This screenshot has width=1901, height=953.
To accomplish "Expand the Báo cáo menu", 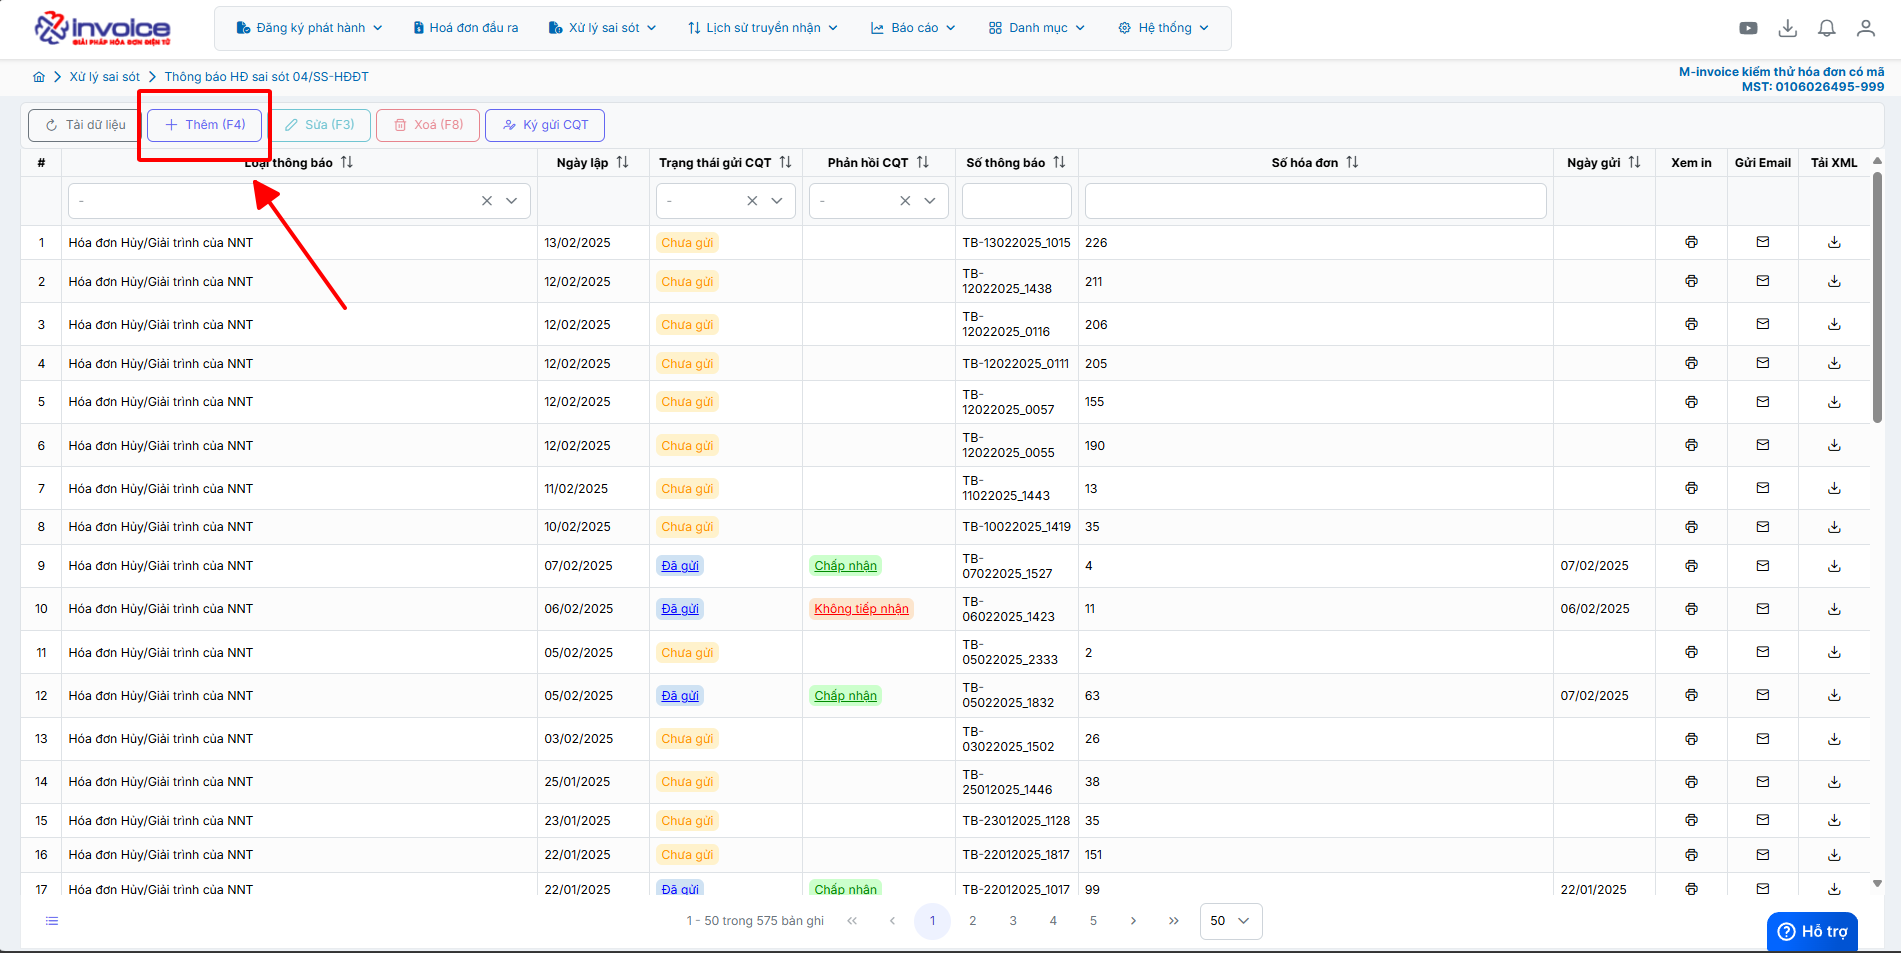I will coord(913,28).
